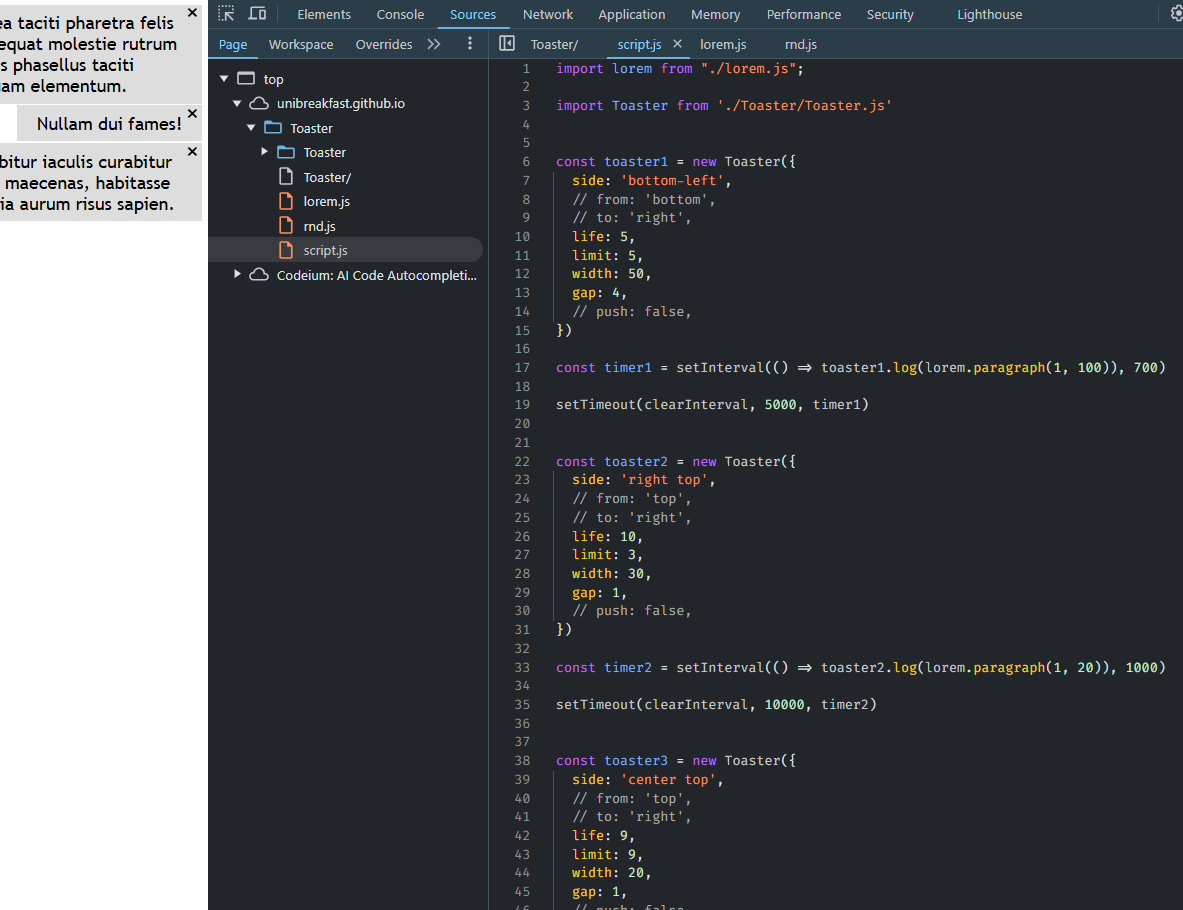Screen dimensions: 1183x910
Task: Dismiss the 'Nullam dui fames!' toast
Action: 192,113
